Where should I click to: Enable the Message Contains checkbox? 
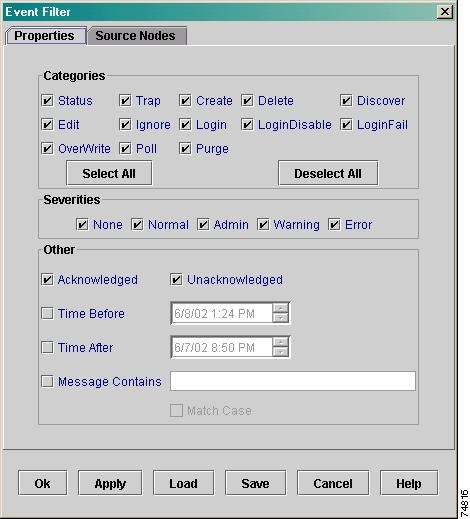pyautogui.click(x=47, y=381)
